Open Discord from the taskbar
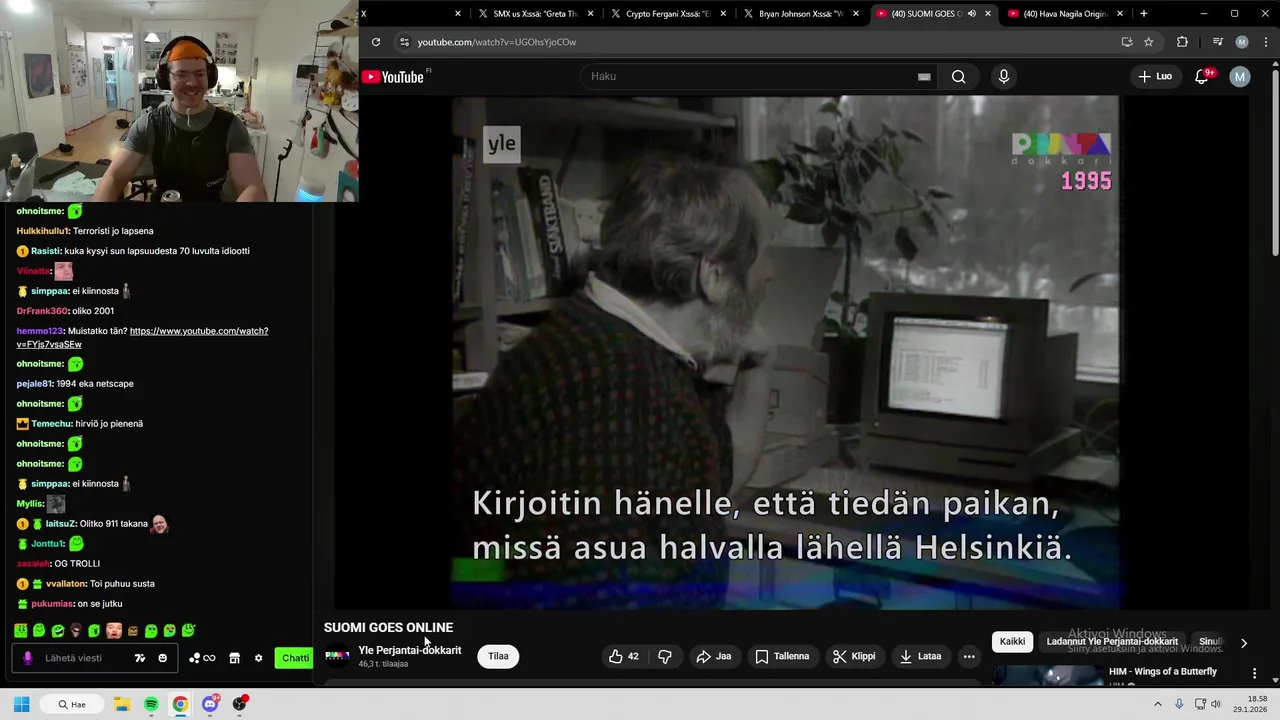Image resolution: width=1280 pixels, height=720 pixels. 210,704
